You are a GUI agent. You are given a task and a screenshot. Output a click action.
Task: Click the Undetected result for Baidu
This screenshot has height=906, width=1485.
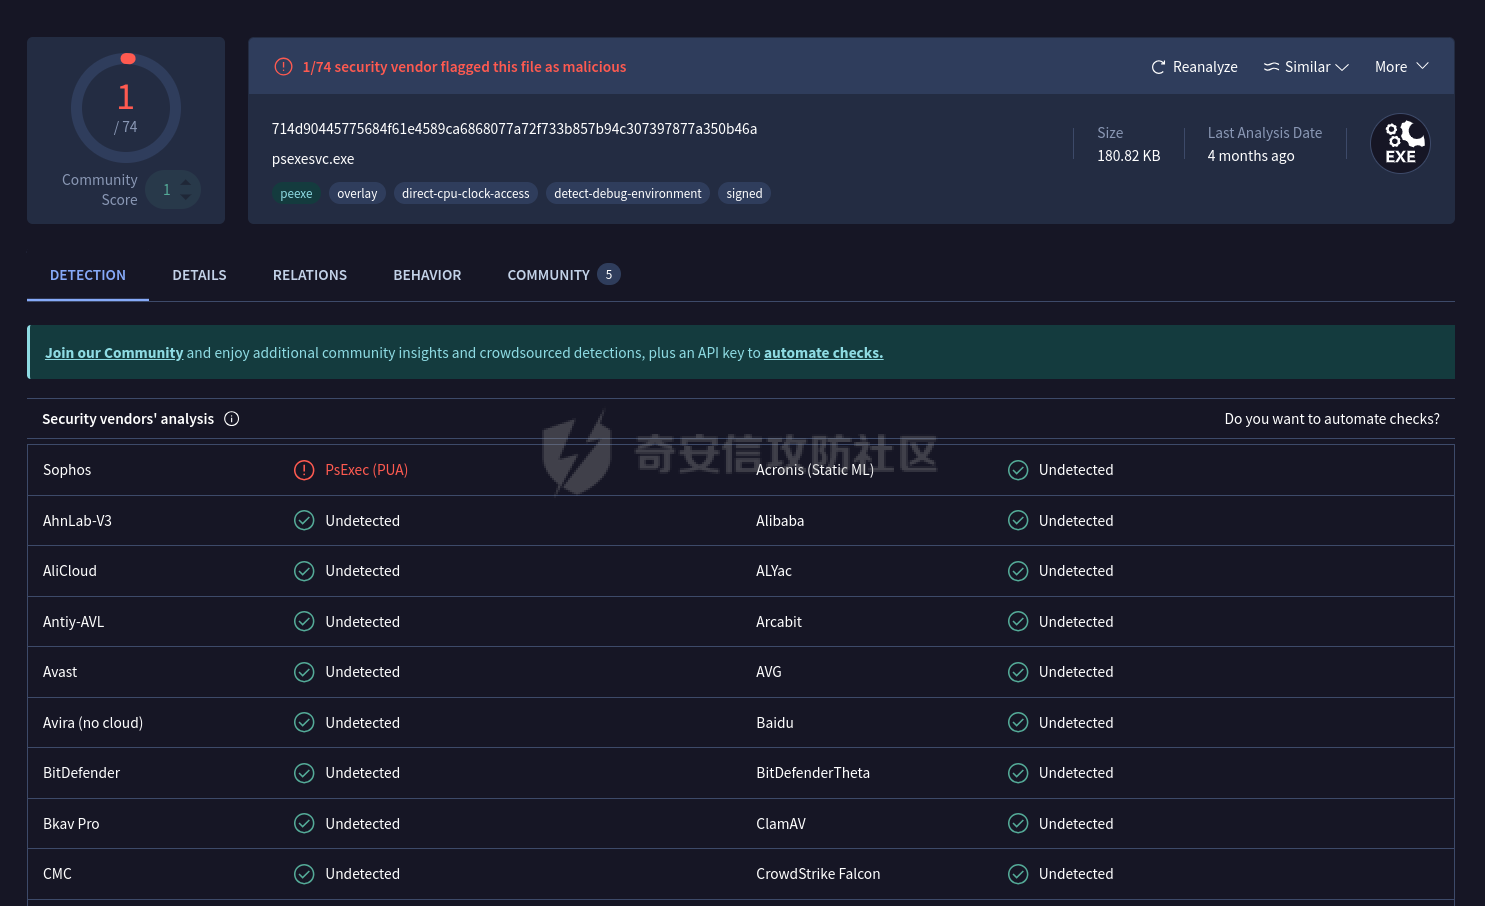(x=1076, y=723)
